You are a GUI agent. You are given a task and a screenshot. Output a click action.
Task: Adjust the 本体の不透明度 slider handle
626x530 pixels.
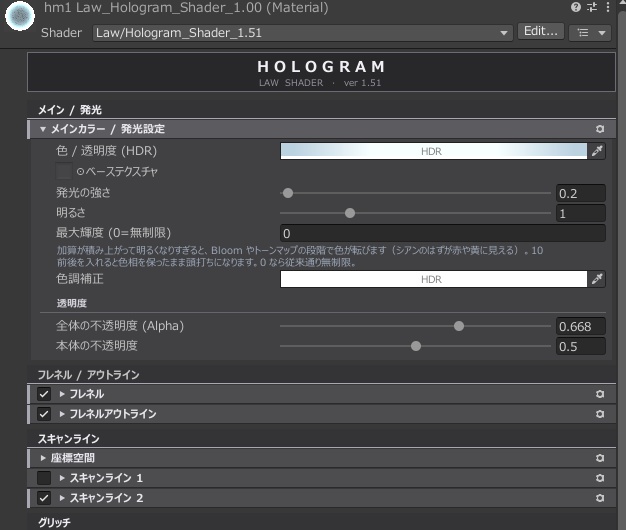coord(416,346)
